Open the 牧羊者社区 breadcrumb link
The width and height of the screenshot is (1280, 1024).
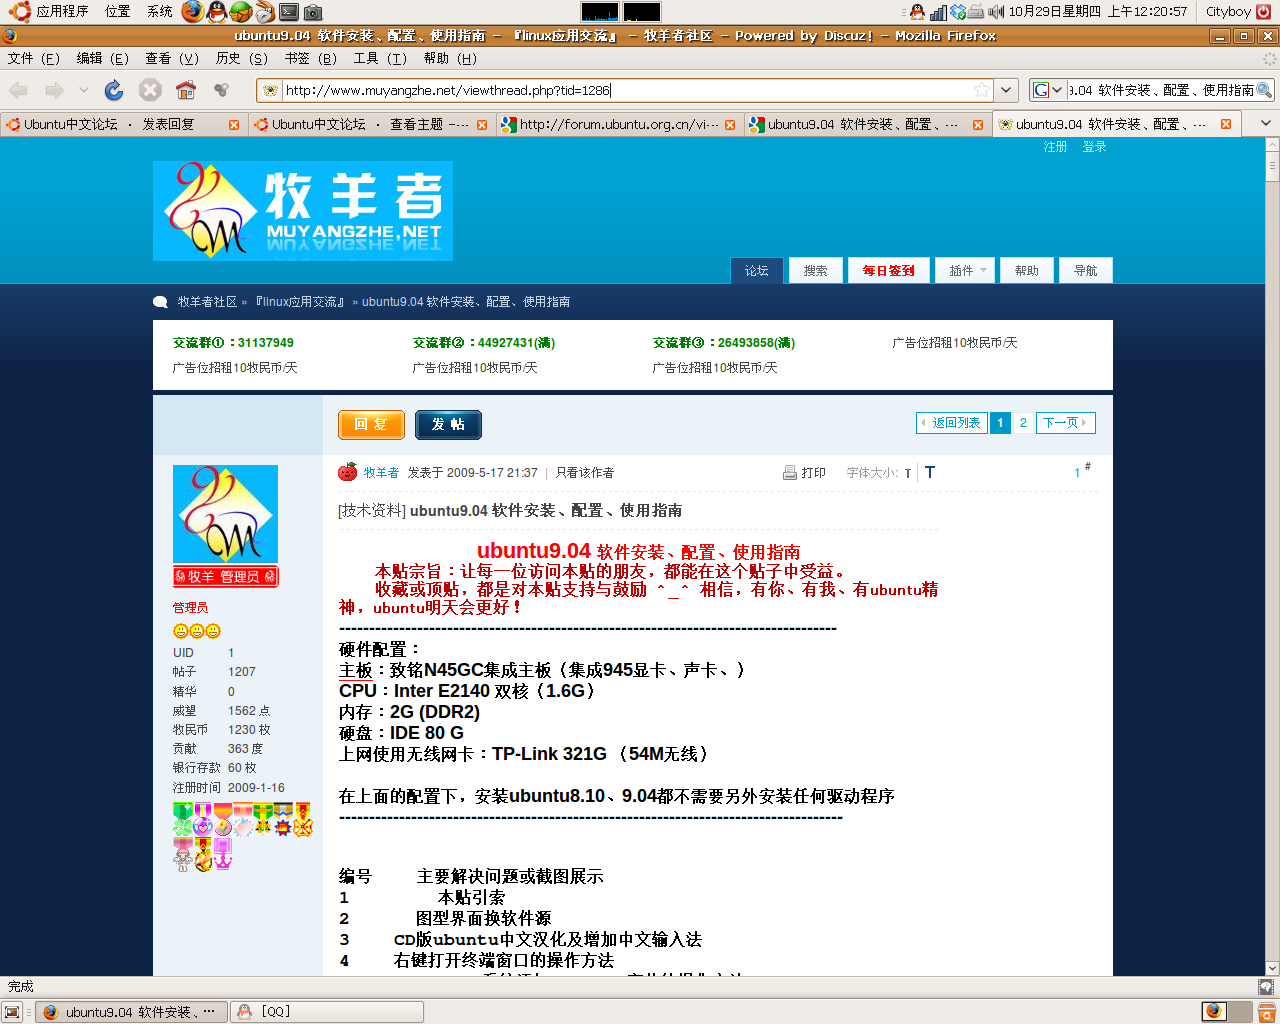pyautogui.click(x=207, y=301)
